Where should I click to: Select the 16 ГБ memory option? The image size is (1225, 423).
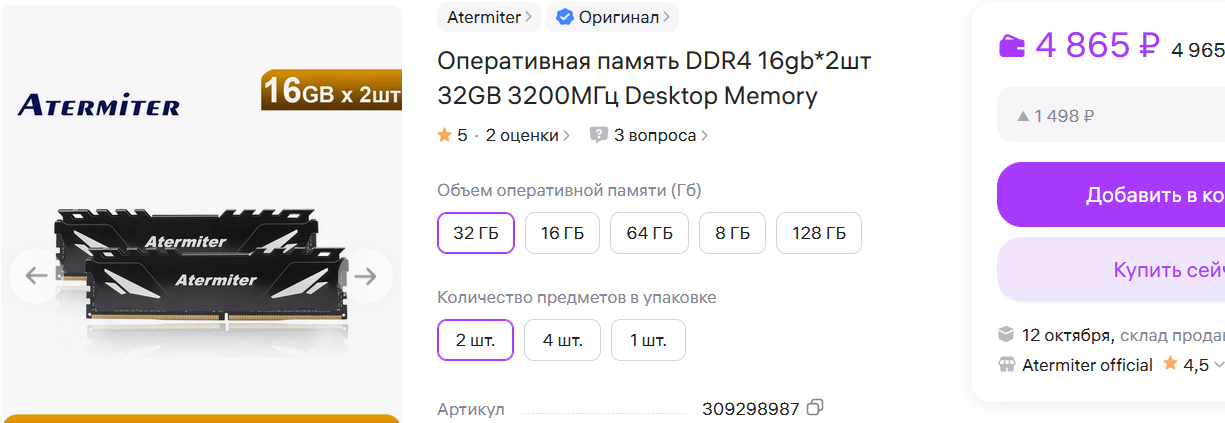562,234
